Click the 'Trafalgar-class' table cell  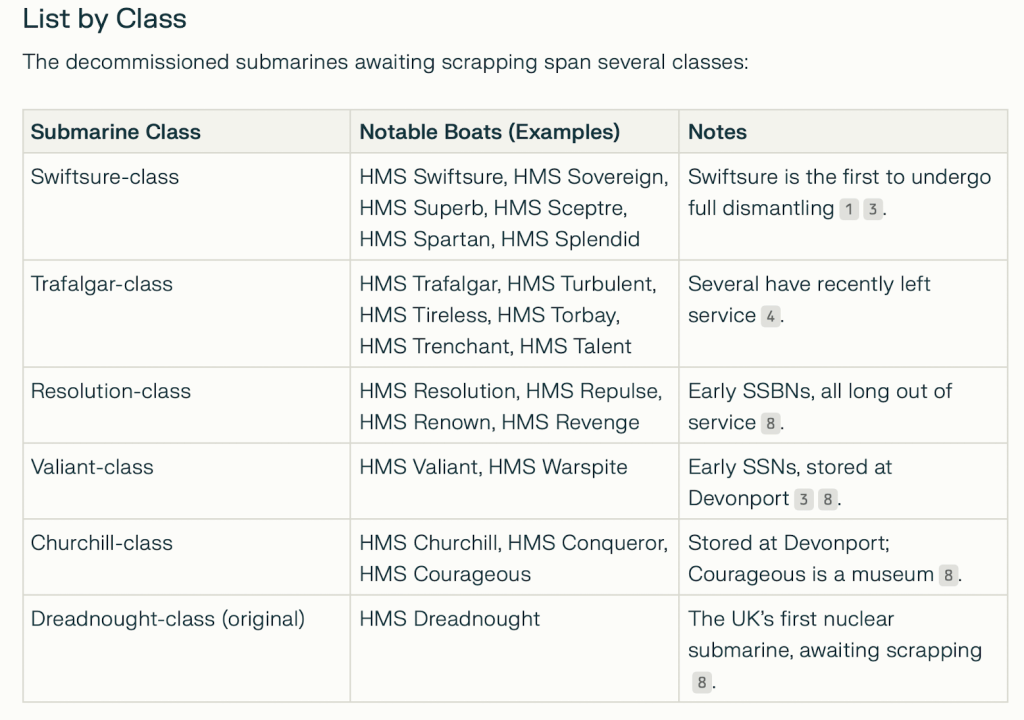pyautogui.click(x=102, y=284)
